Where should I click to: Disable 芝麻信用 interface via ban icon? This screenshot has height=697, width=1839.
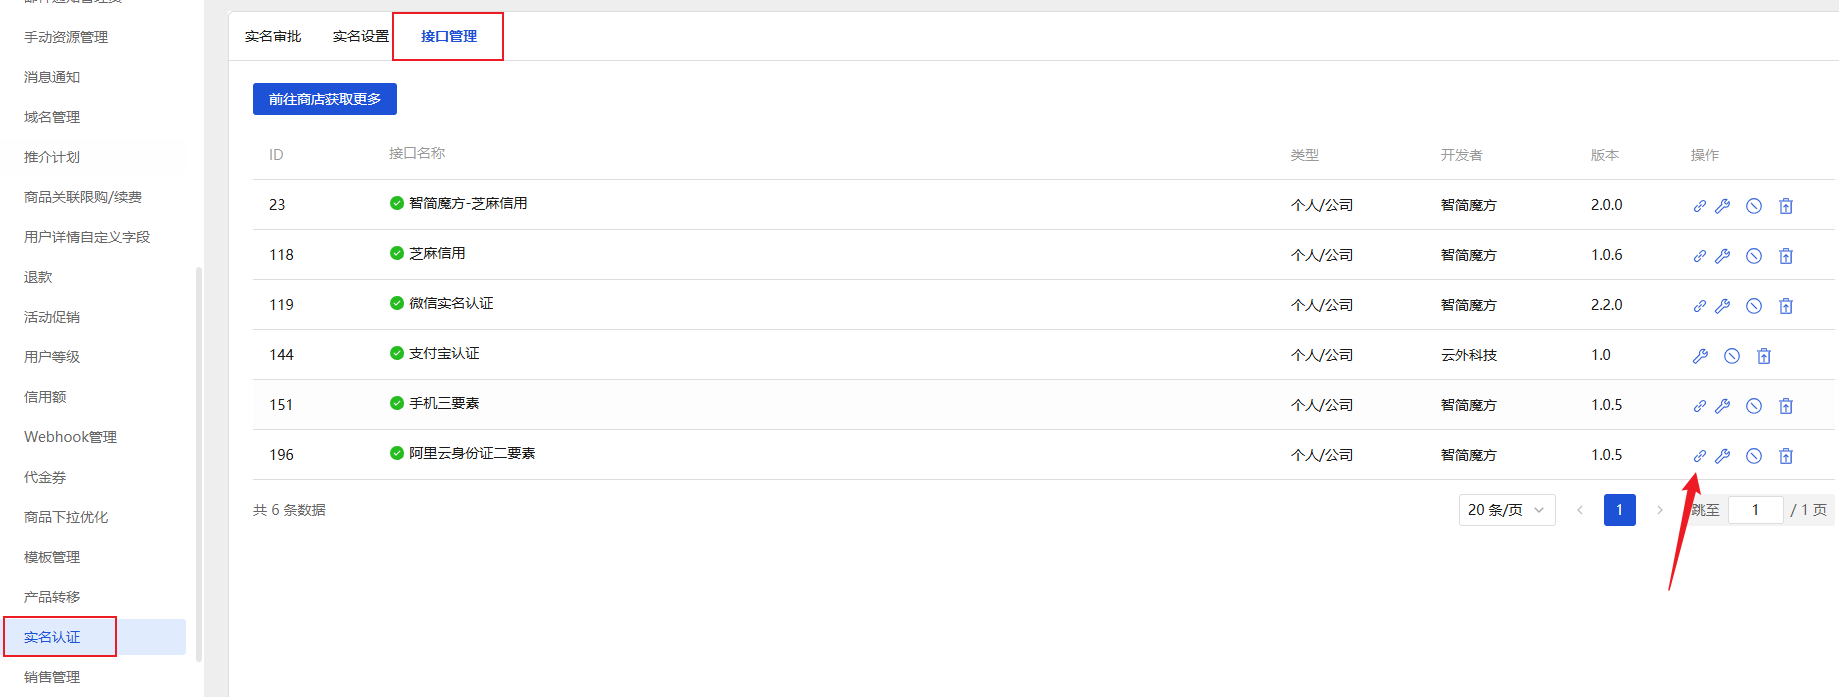click(x=1754, y=256)
